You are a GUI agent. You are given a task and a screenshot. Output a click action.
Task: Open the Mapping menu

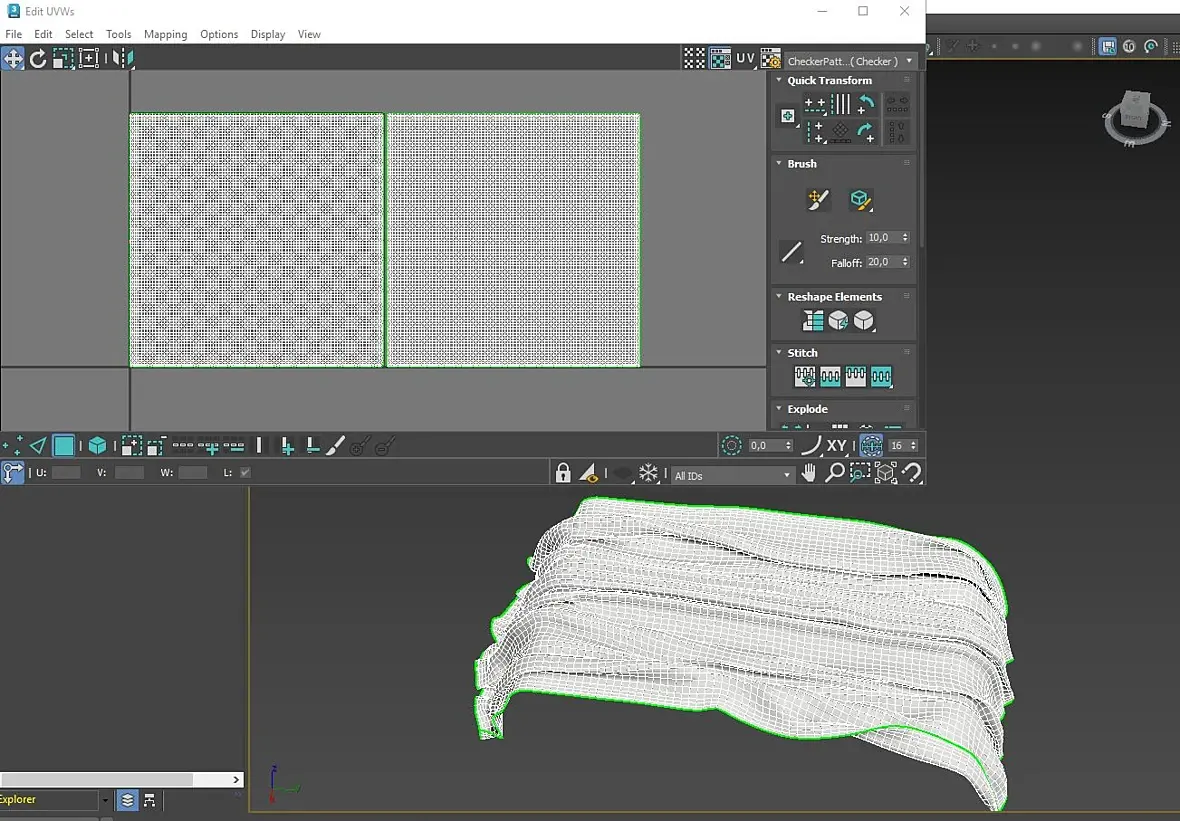coord(165,34)
